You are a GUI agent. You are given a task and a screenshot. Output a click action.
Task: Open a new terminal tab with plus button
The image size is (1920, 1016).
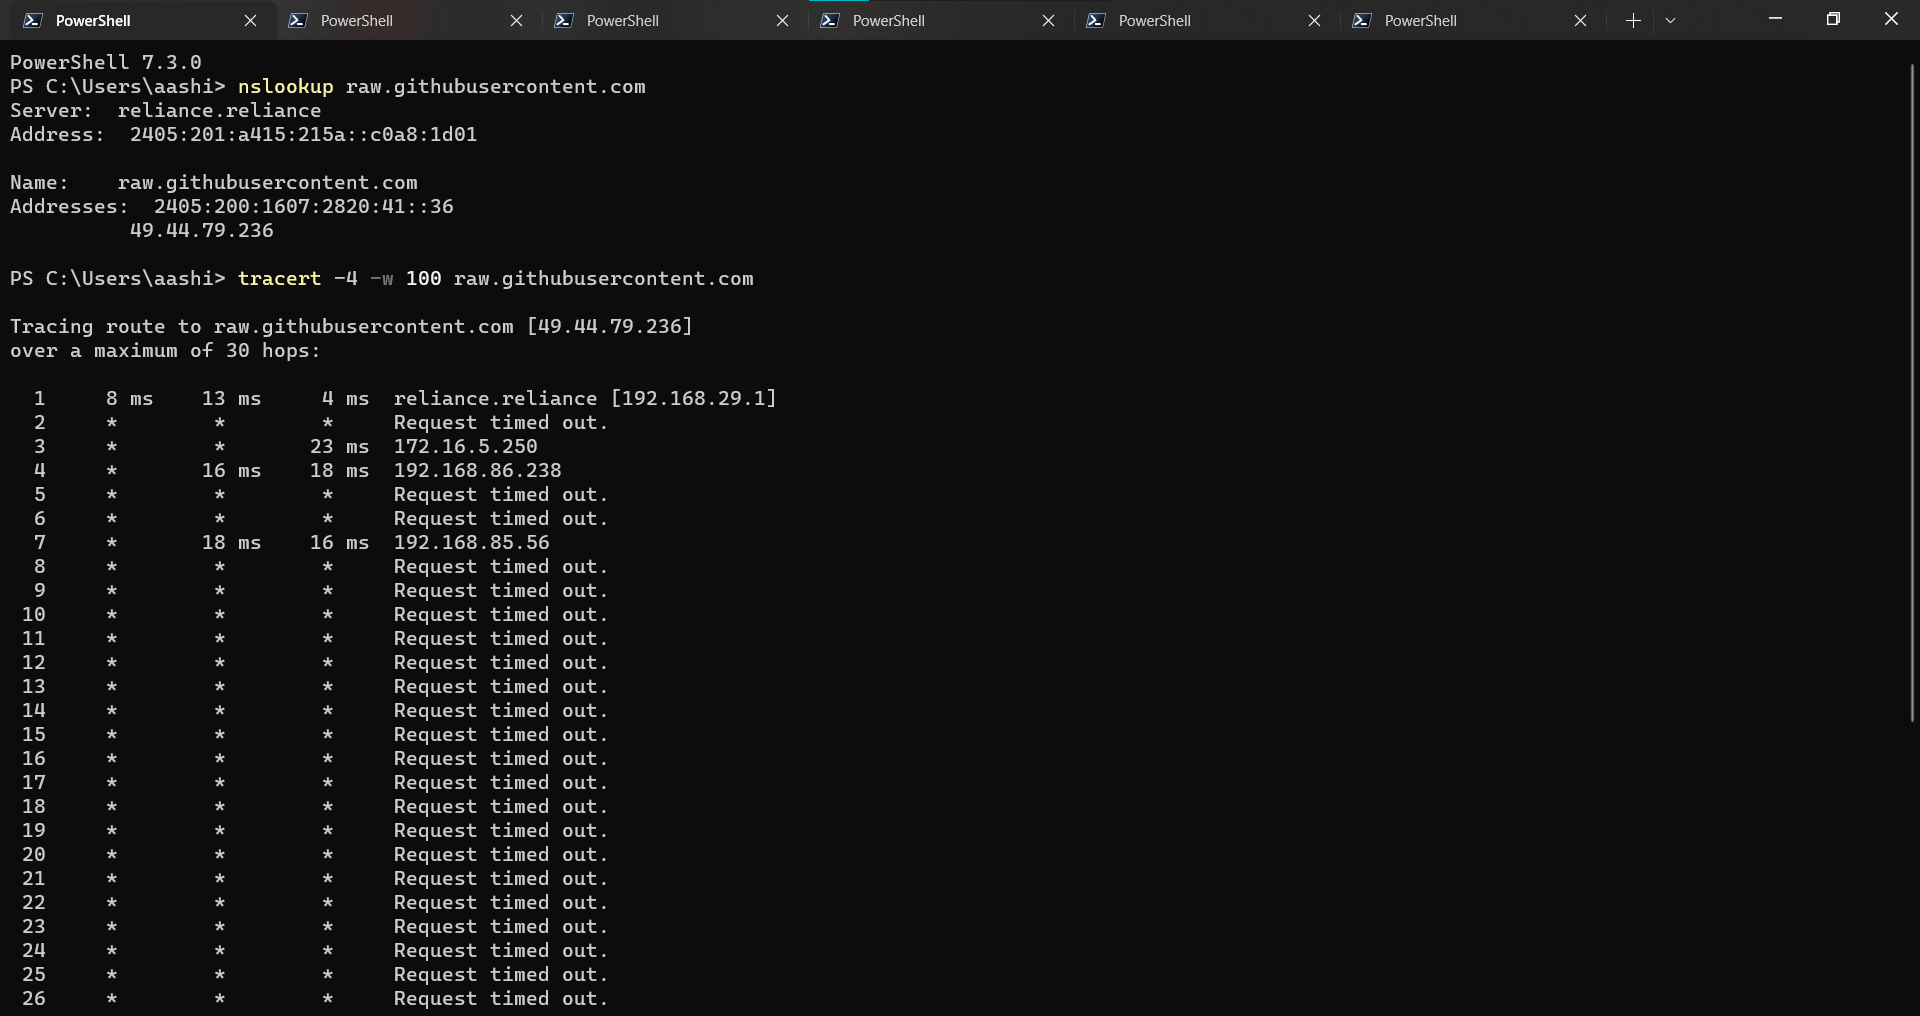point(1633,20)
